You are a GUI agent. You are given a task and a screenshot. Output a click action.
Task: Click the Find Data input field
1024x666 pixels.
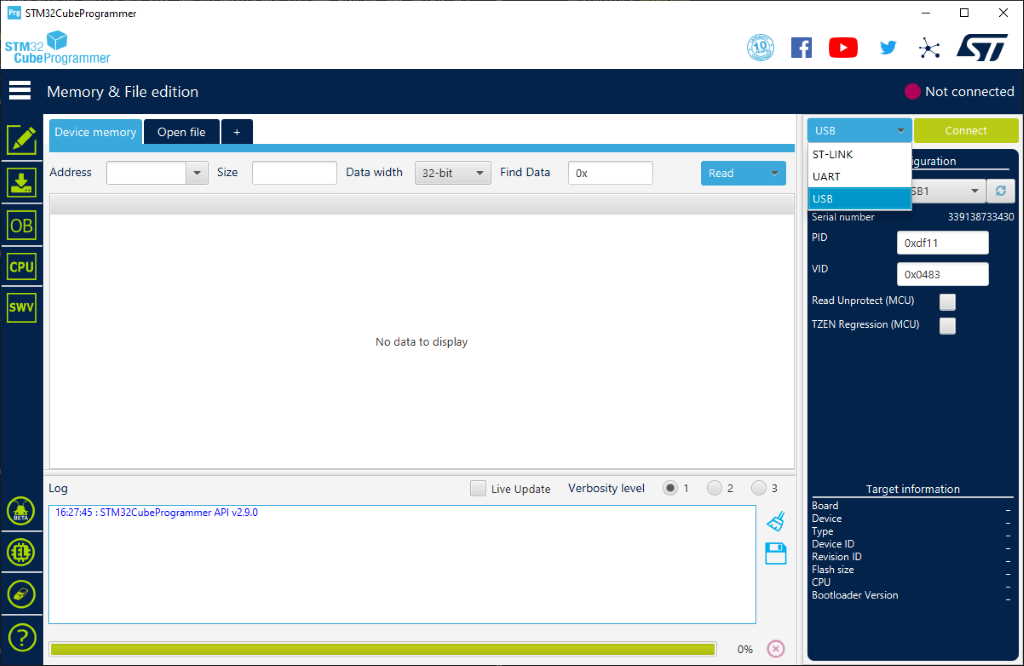[610, 173]
